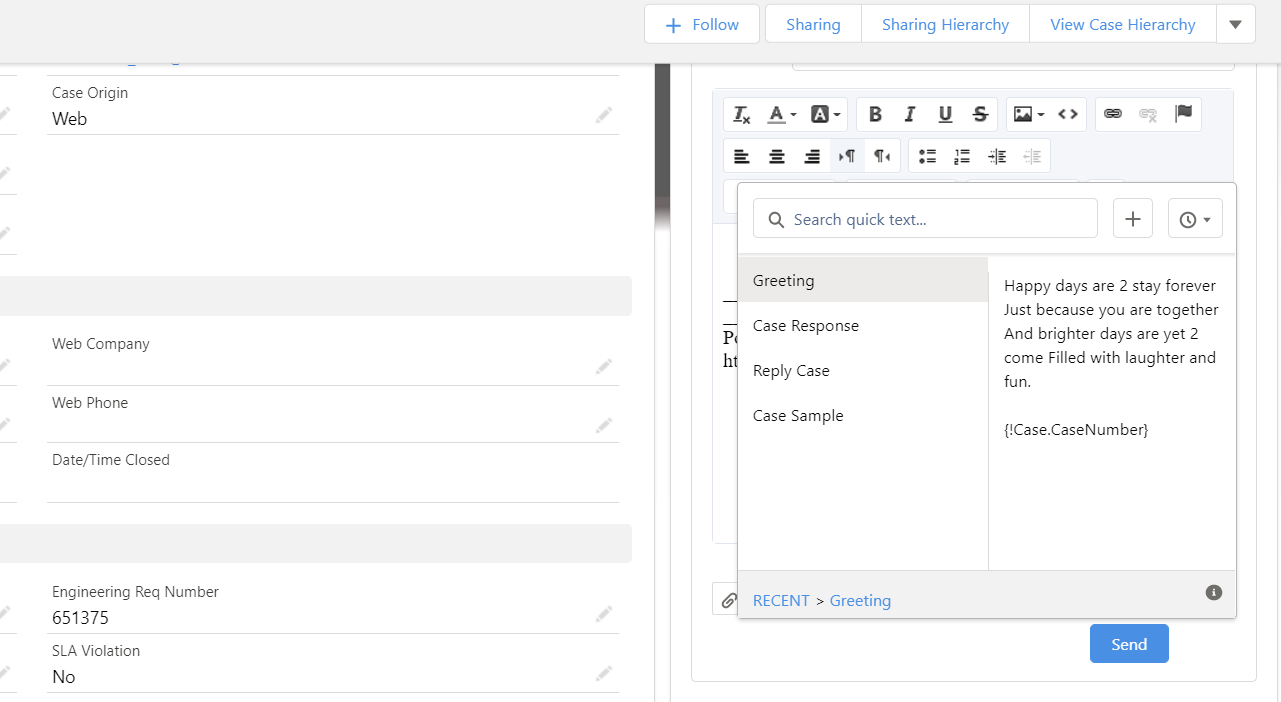Apply bold formatting to email text
Viewport: 1281px width, 702px height.
pos(875,114)
